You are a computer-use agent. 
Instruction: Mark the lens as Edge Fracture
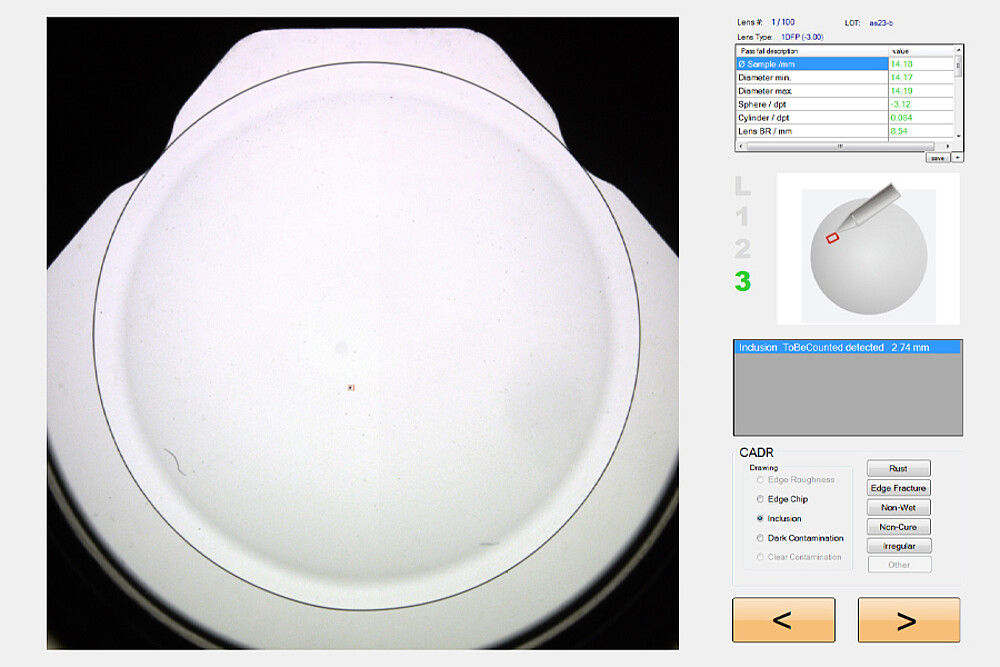(899, 488)
